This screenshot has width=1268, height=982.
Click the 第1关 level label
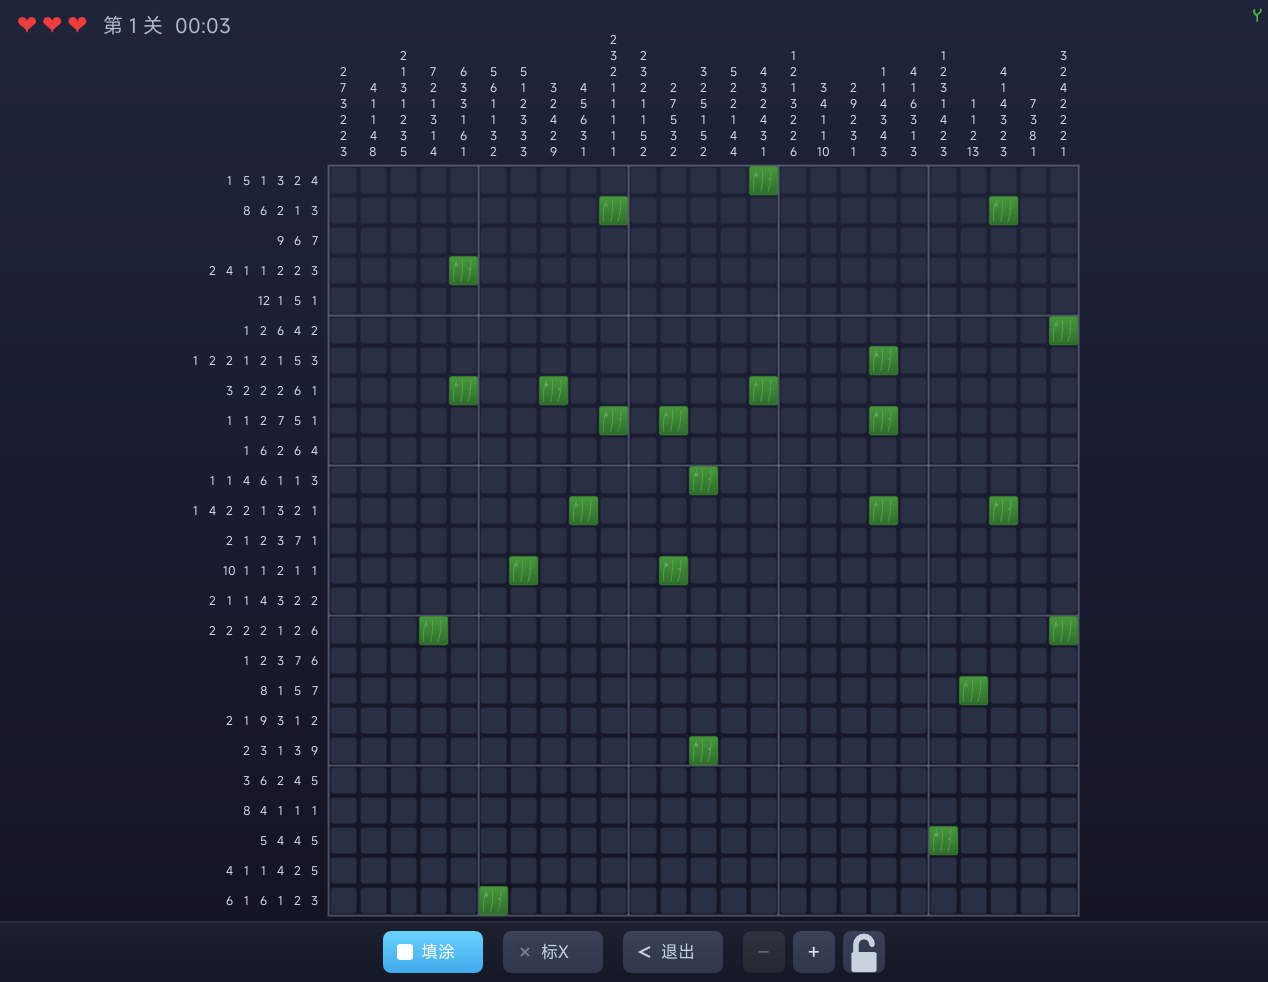pos(133,26)
